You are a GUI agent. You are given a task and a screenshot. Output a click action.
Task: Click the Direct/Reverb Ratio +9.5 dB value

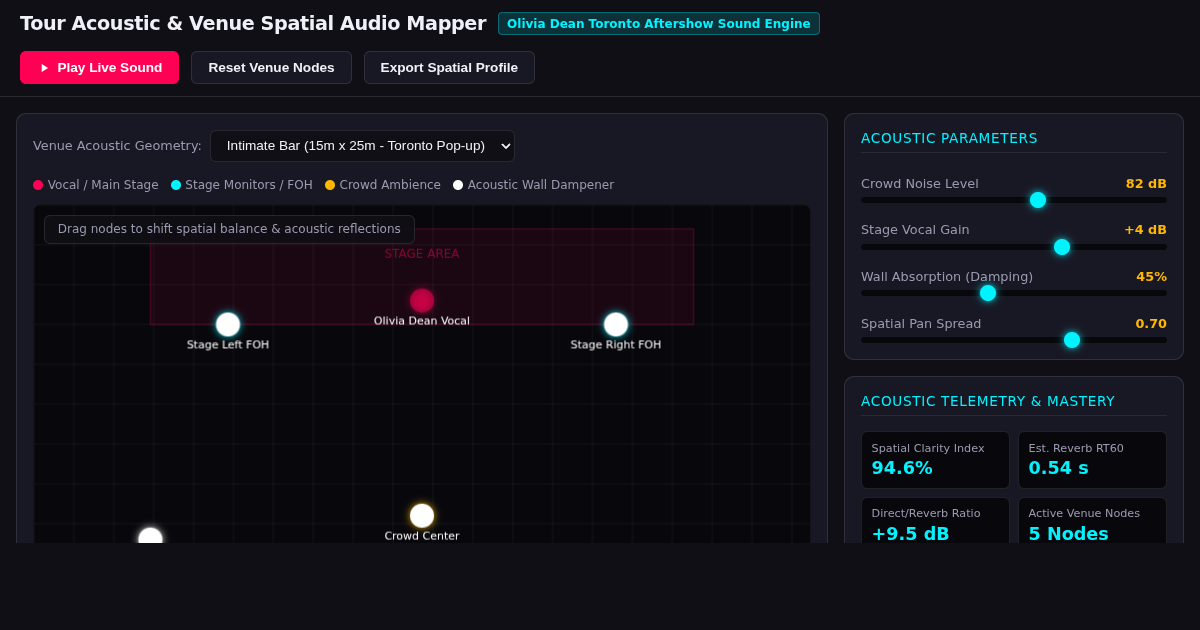(x=910, y=534)
